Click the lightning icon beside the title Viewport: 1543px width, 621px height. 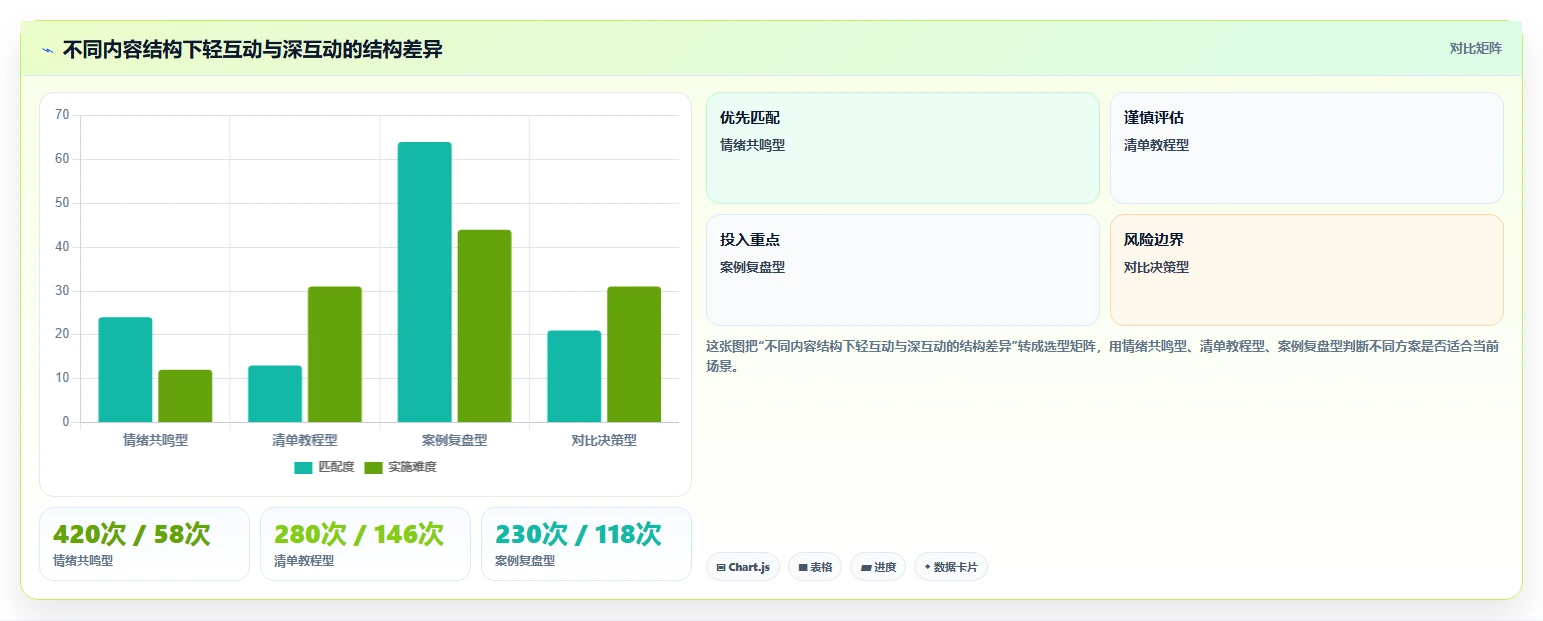click(47, 50)
